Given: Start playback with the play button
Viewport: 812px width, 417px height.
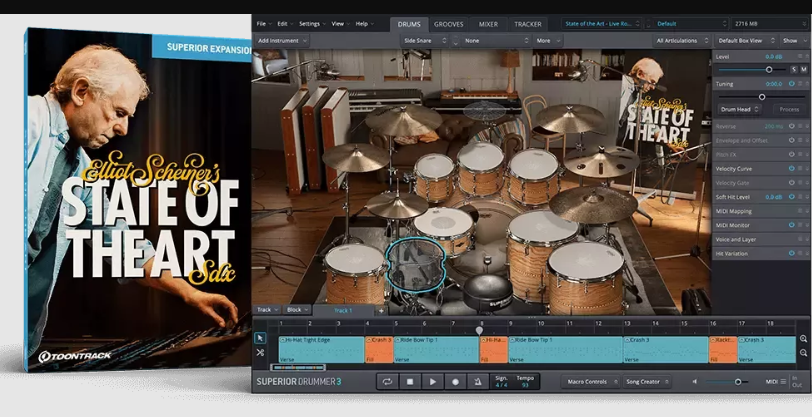Looking at the screenshot, I should click(x=432, y=382).
